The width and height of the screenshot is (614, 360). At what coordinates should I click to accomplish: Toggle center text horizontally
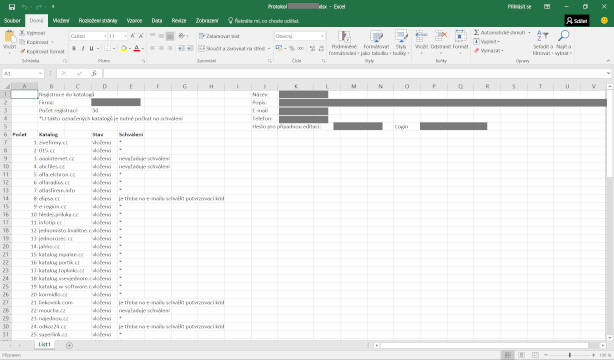[x=161, y=48]
